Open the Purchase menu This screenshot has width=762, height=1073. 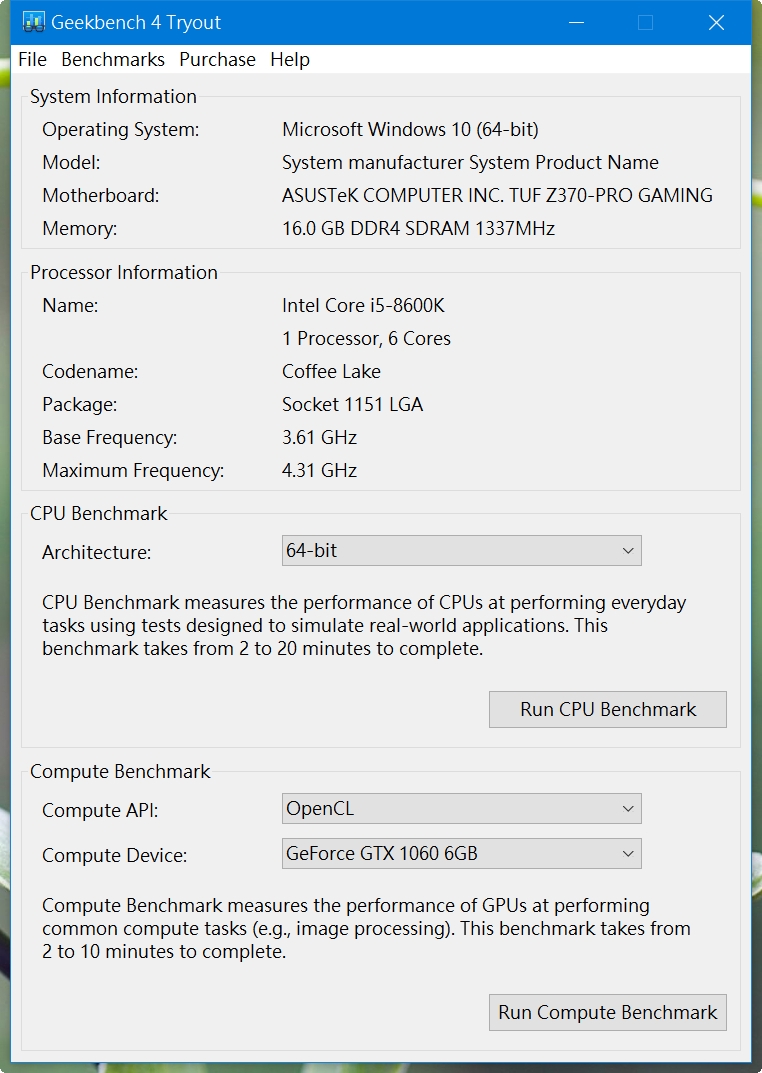(x=218, y=60)
